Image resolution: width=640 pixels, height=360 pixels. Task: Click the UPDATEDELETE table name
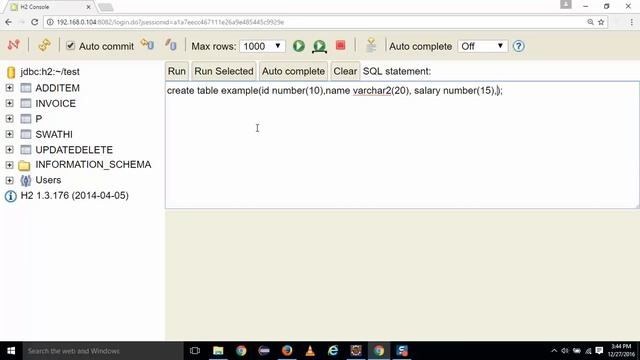click(74, 150)
